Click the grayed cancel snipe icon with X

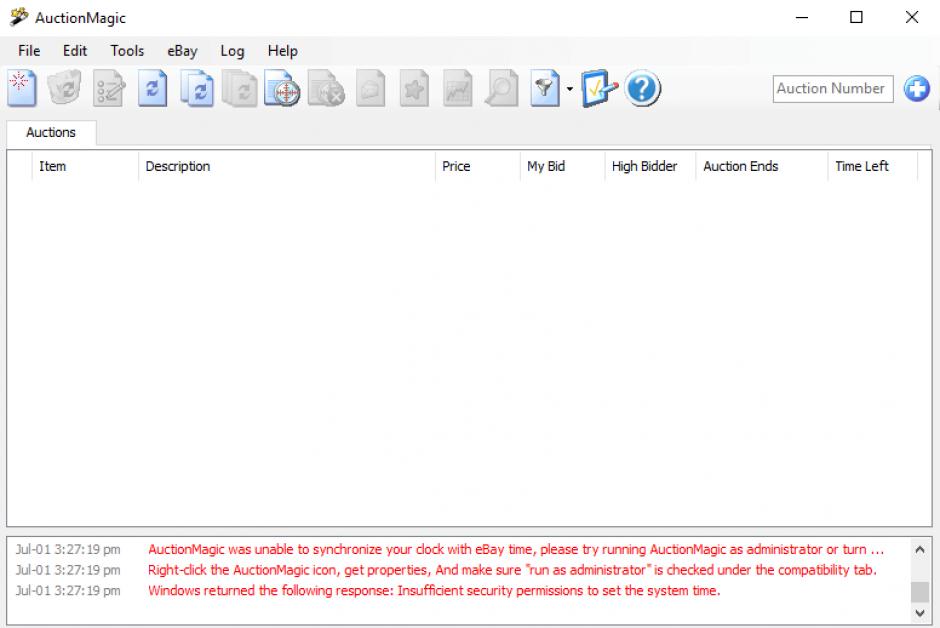[x=326, y=89]
